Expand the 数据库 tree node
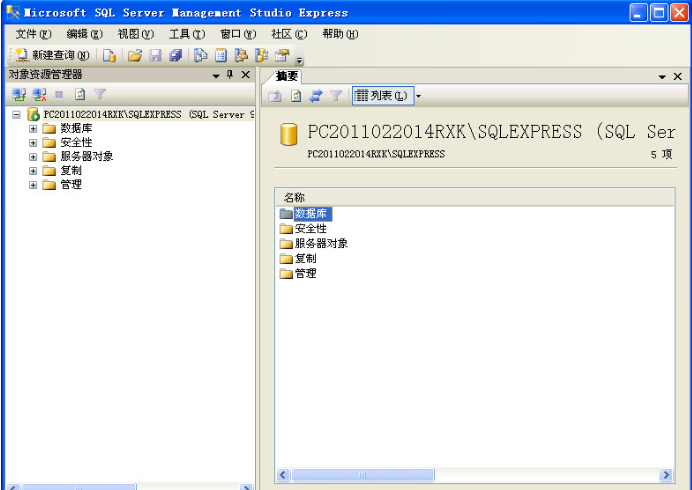Screen dimensions: 692x490 [33, 129]
